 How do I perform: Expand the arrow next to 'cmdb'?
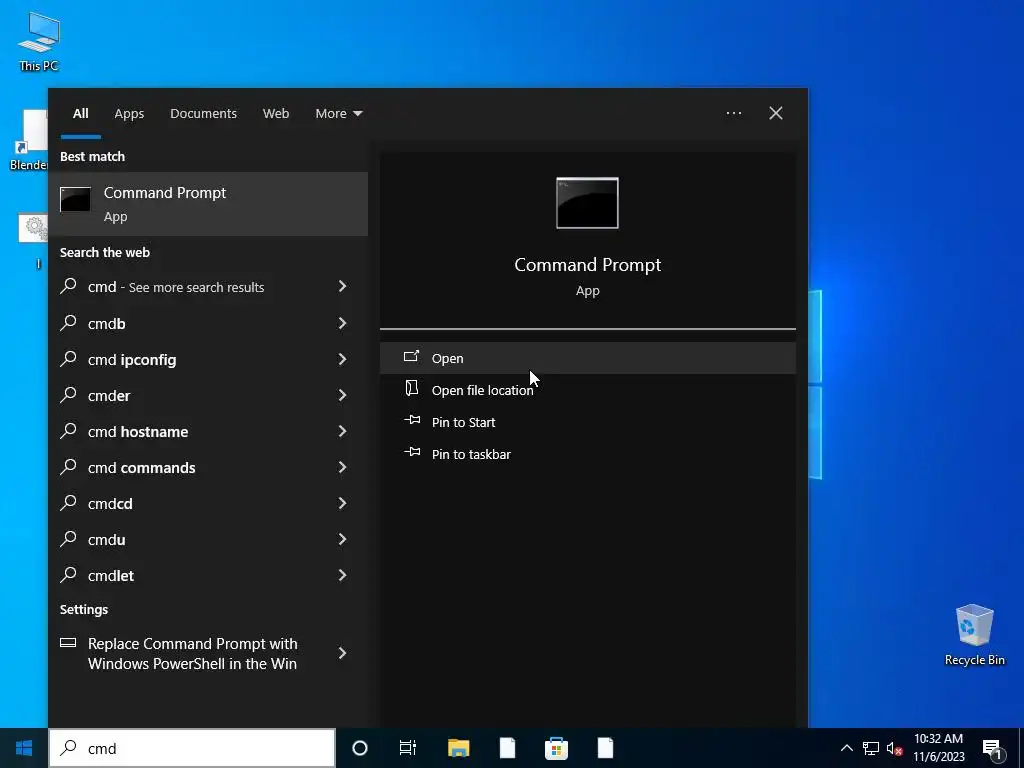[342, 323]
